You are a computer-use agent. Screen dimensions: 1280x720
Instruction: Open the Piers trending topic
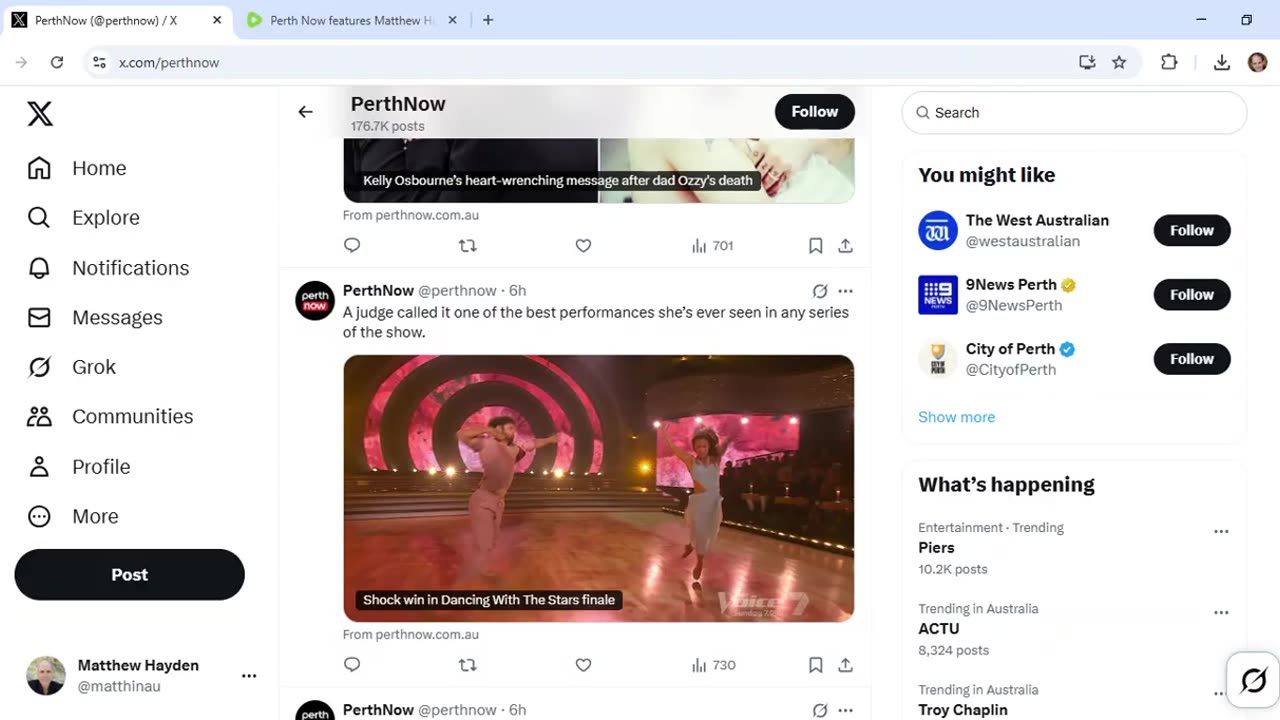point(936,548)
